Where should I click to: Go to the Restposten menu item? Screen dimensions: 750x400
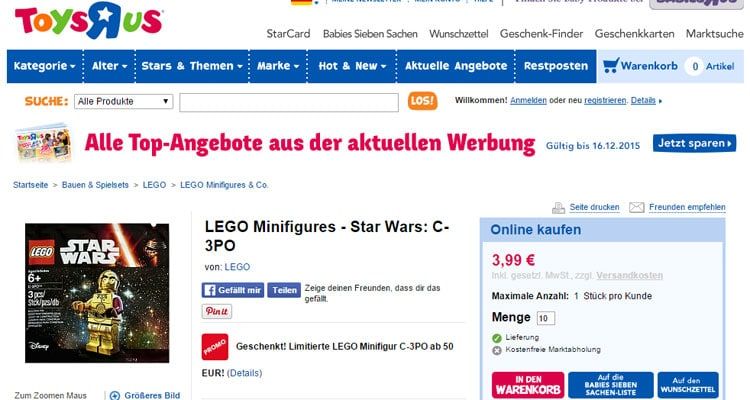click(556, 66)
